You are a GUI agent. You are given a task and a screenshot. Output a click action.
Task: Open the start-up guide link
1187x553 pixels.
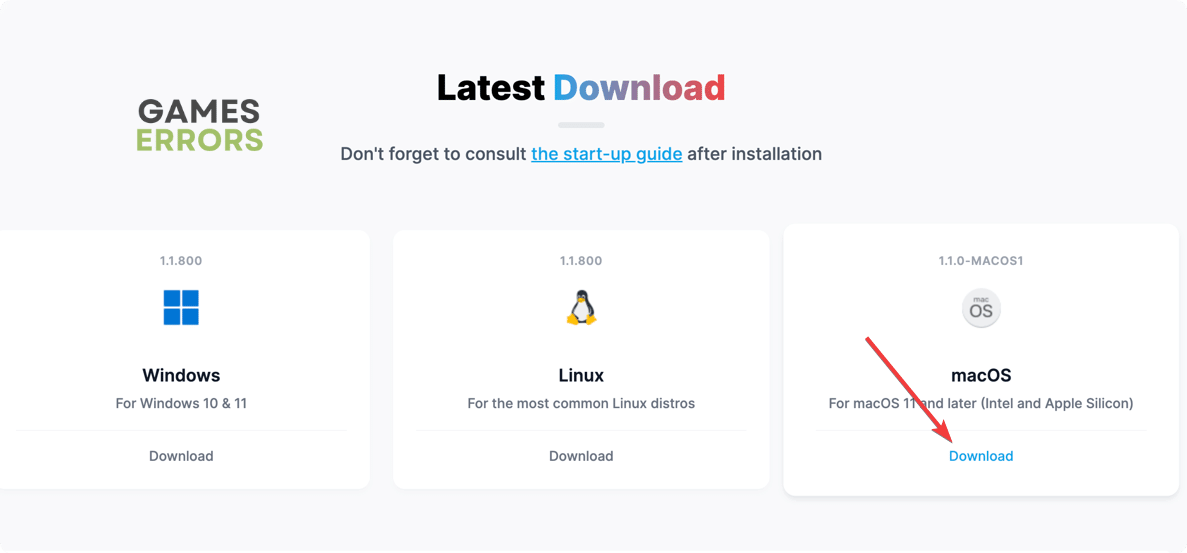[x=606, y=154]
